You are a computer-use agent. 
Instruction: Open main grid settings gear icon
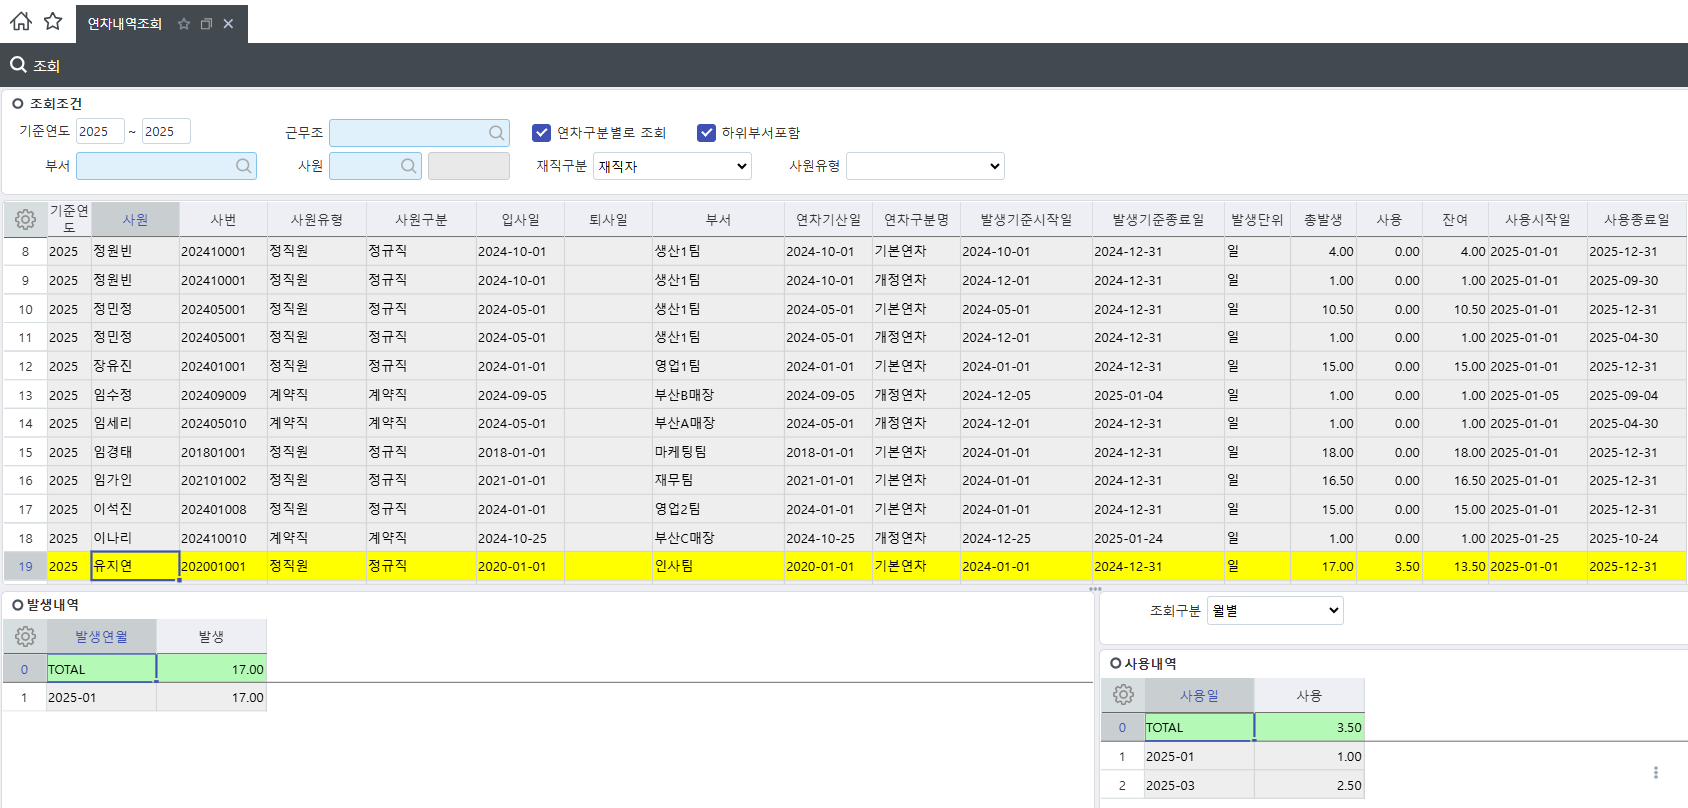(25, 219)
